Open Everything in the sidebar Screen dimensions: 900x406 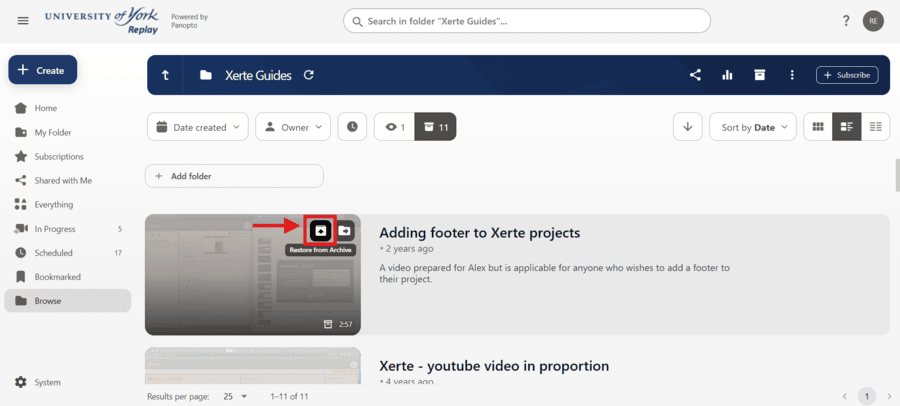coord(68,204)
